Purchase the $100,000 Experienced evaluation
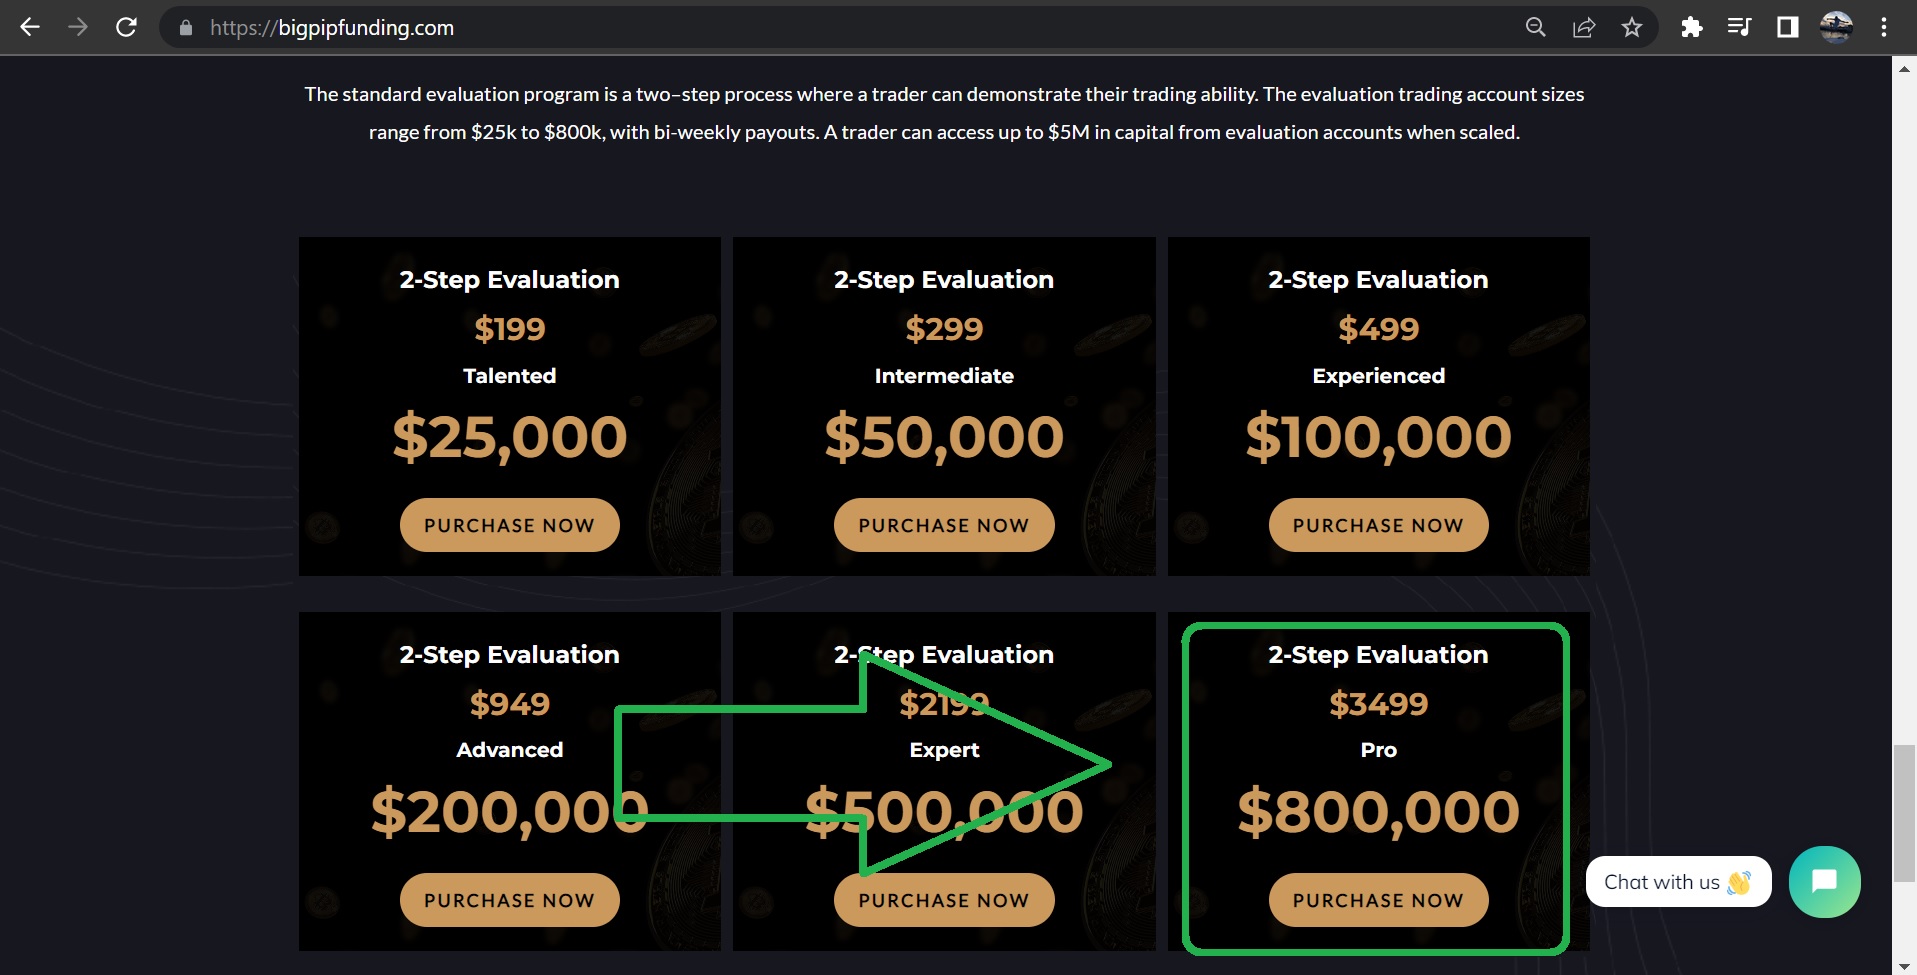This screenshot has width=1917, height=975. pos(1378,525)
